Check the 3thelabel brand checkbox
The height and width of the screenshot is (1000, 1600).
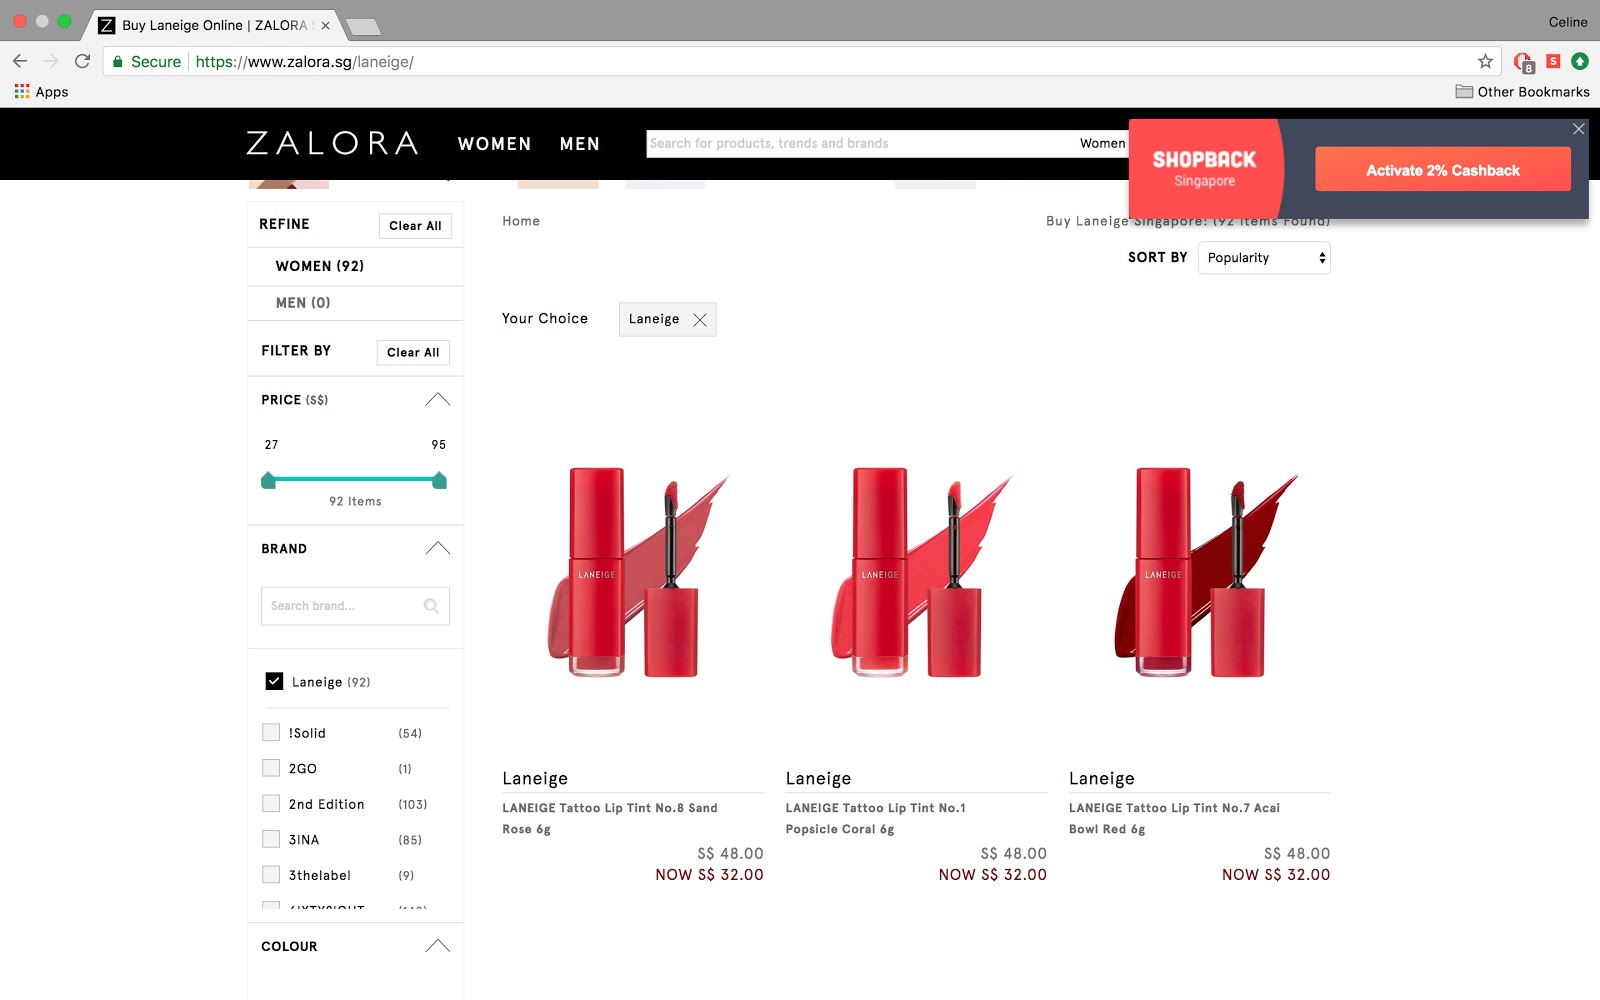271,875
